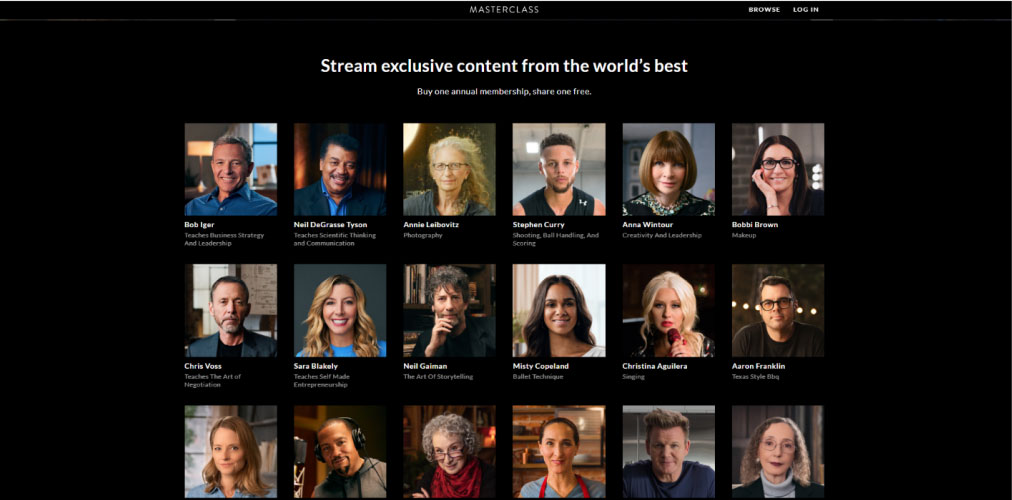Viewport: 1012px width, 500px height.
Task: Select the Shooting, Ball Handling class photo
Action: point(559,169)
